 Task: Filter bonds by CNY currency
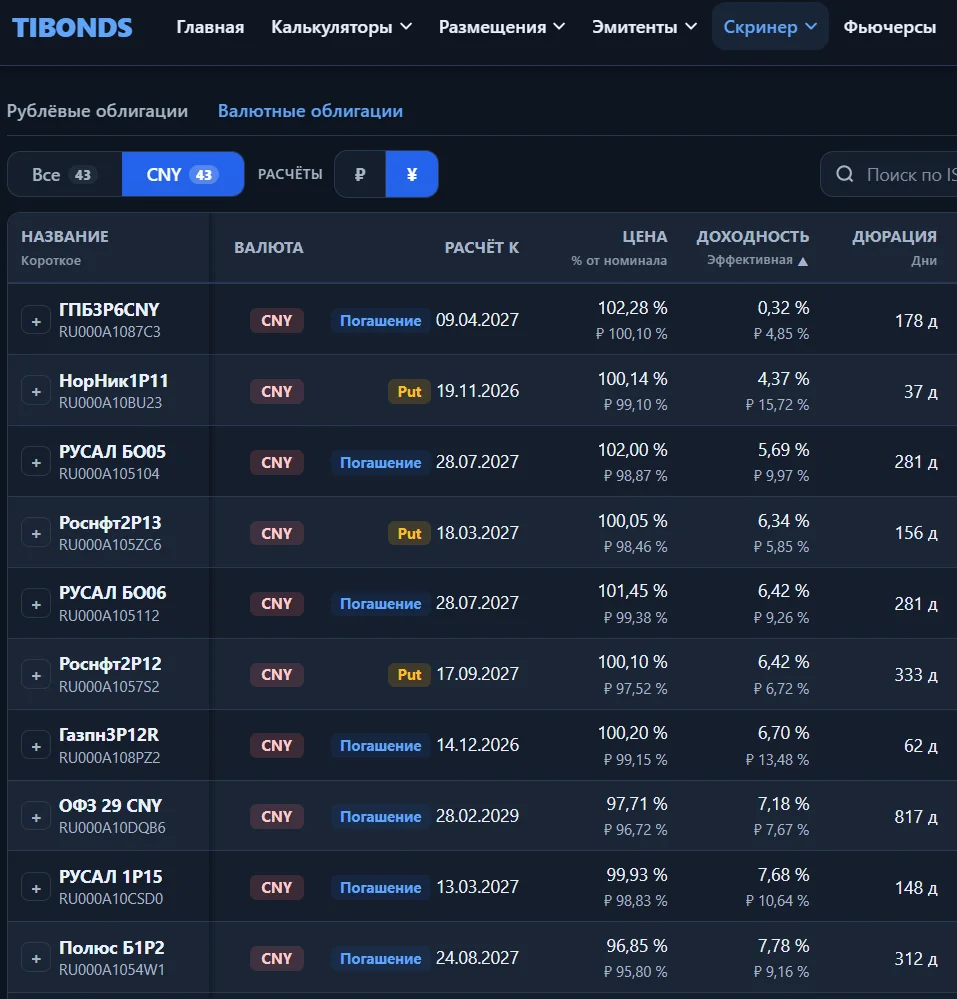[182, 174]
